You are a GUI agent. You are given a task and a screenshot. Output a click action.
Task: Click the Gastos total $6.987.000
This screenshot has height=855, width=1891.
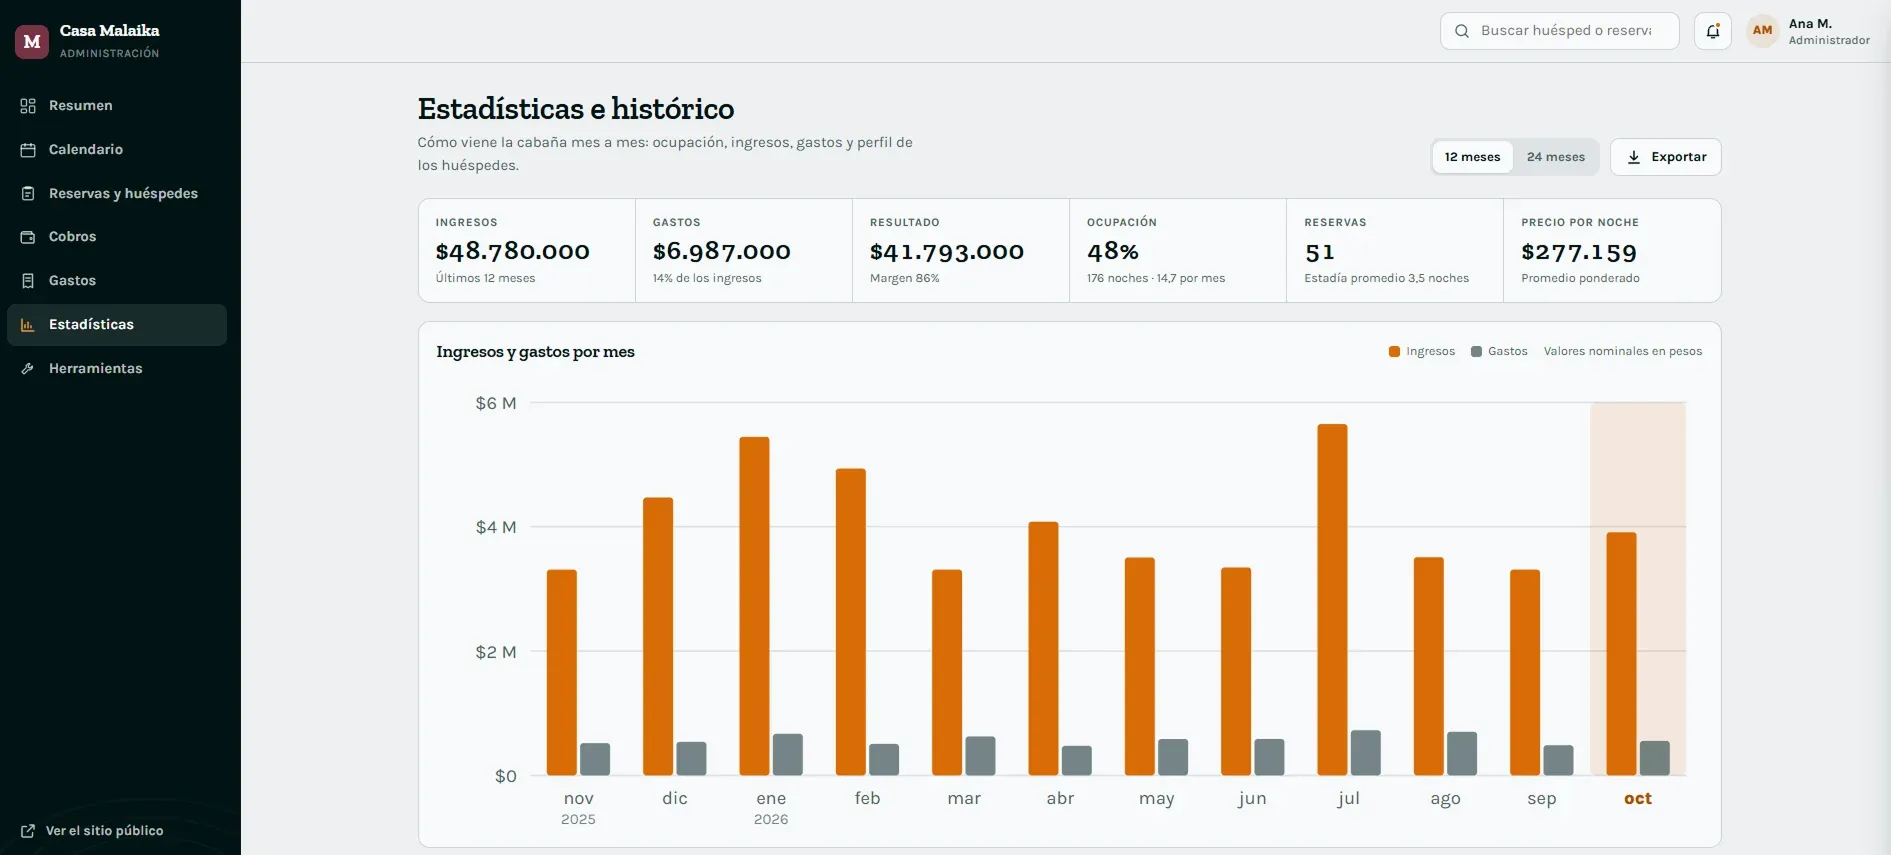(721, 251)
